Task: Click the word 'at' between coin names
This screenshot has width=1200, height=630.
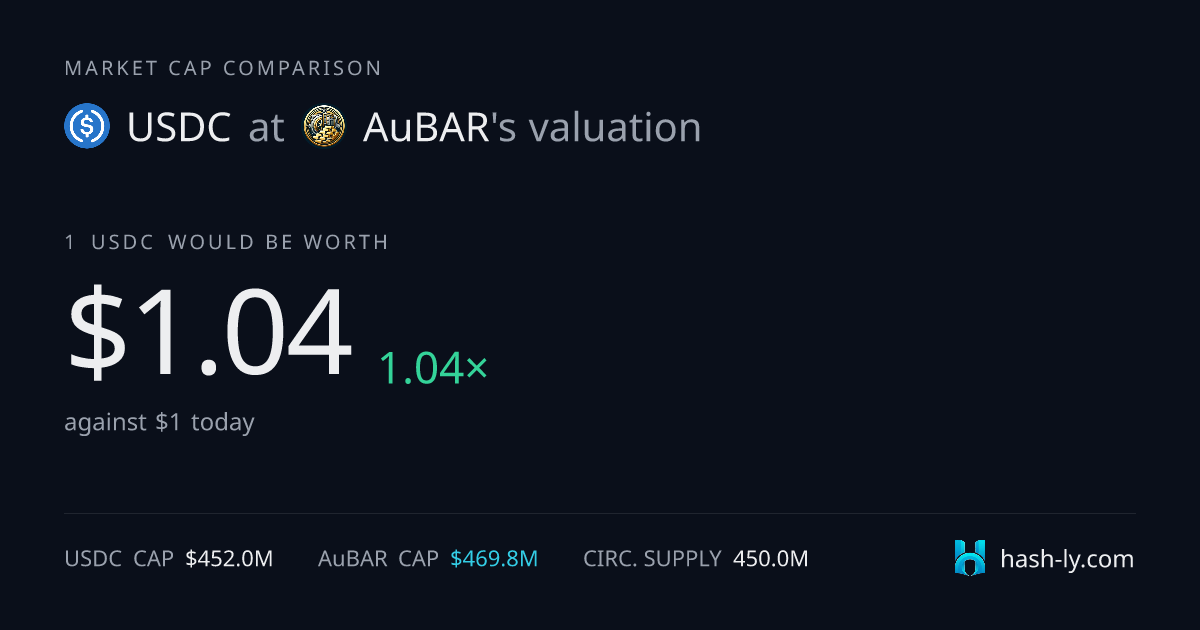Action: click(x=267, y=129)
